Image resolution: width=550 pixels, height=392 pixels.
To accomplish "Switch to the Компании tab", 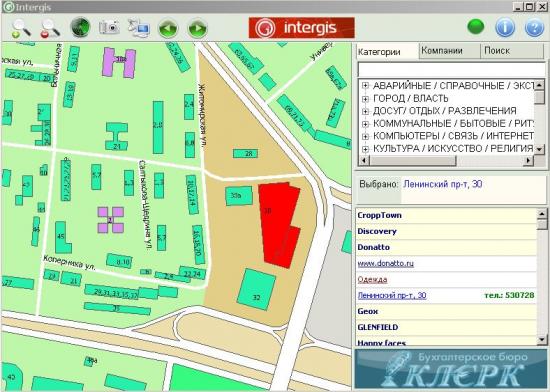I will [449, 51].
